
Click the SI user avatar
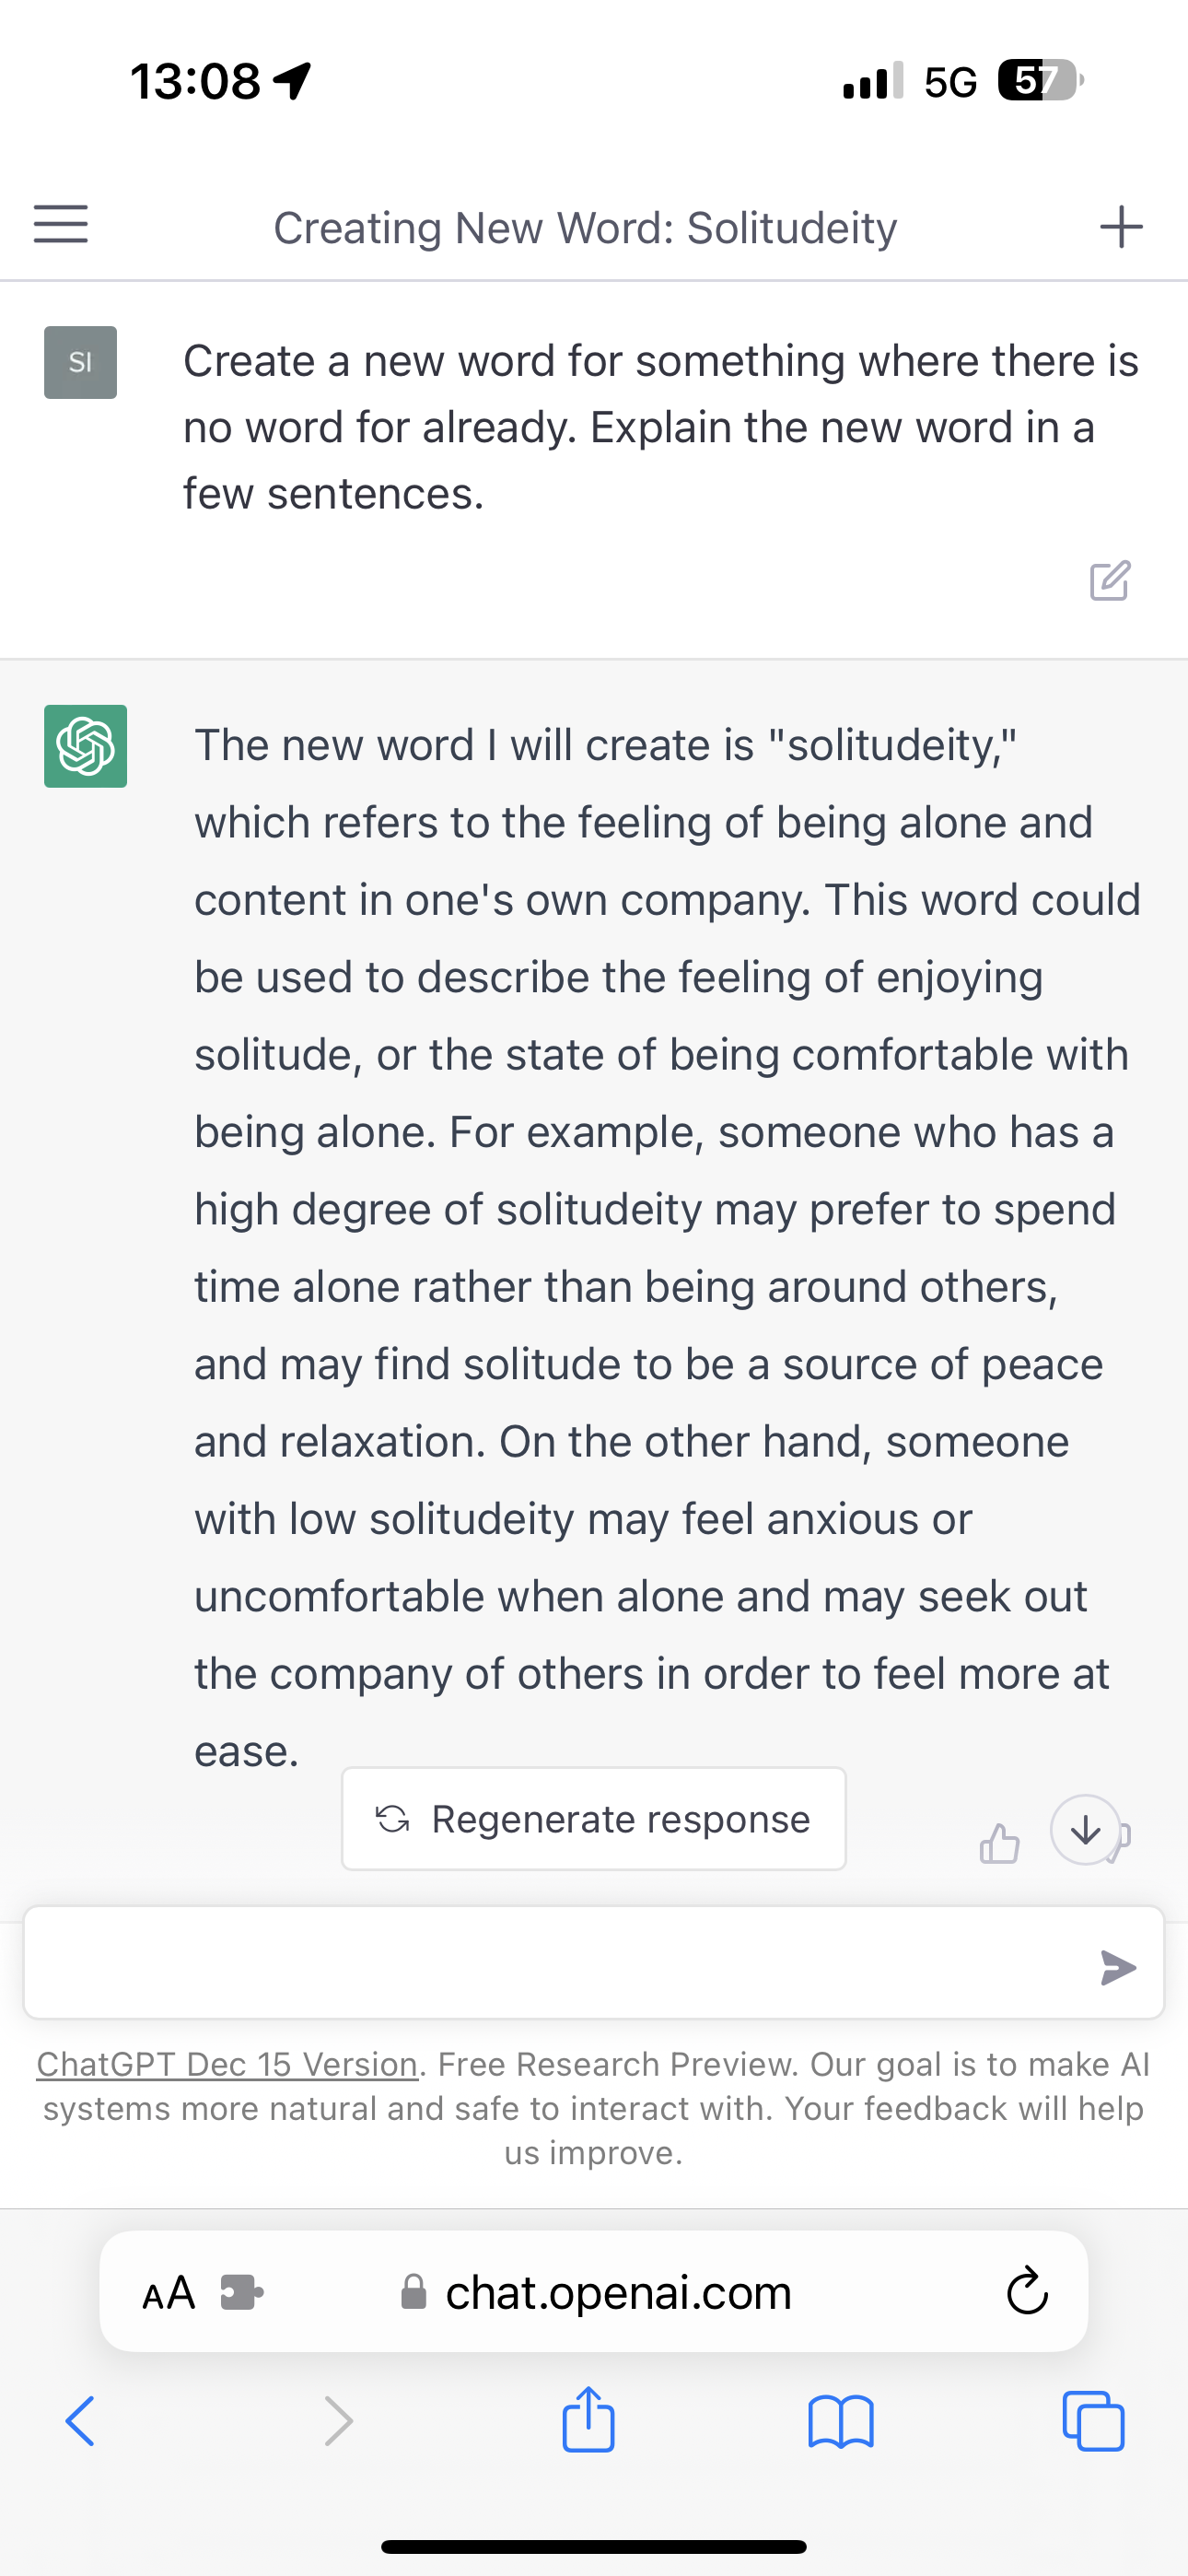click(80, 362)
